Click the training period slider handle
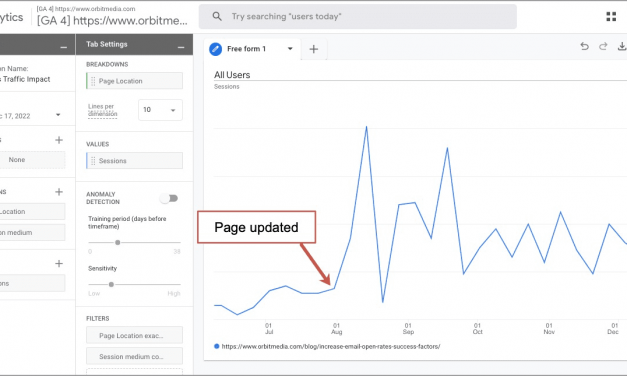 (x=118, y=242)
